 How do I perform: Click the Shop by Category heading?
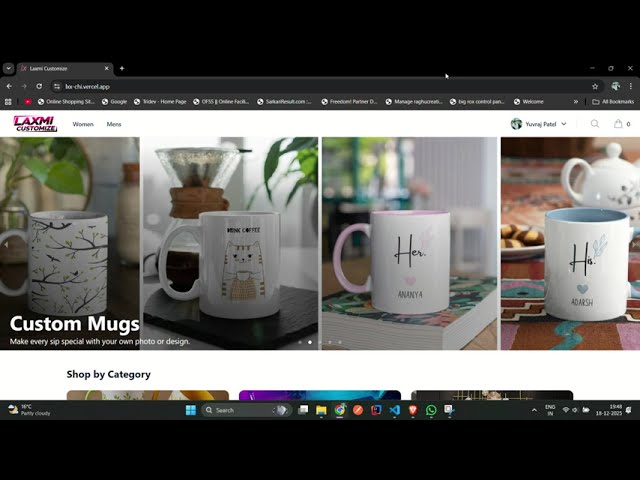click(109, 374)
